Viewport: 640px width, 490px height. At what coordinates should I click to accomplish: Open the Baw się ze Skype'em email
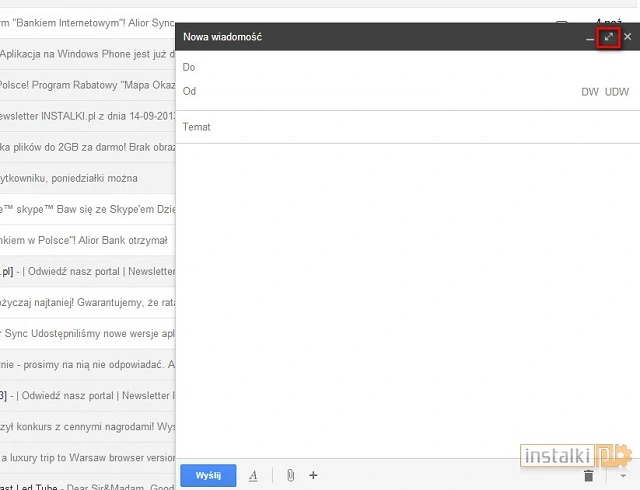click(x=87, y=209)
